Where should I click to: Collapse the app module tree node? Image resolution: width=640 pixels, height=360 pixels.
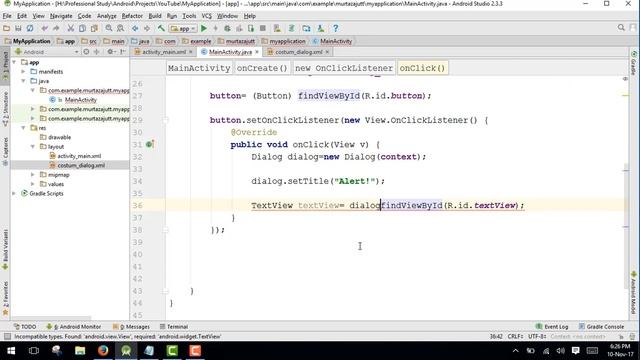(x=14, y=62)
